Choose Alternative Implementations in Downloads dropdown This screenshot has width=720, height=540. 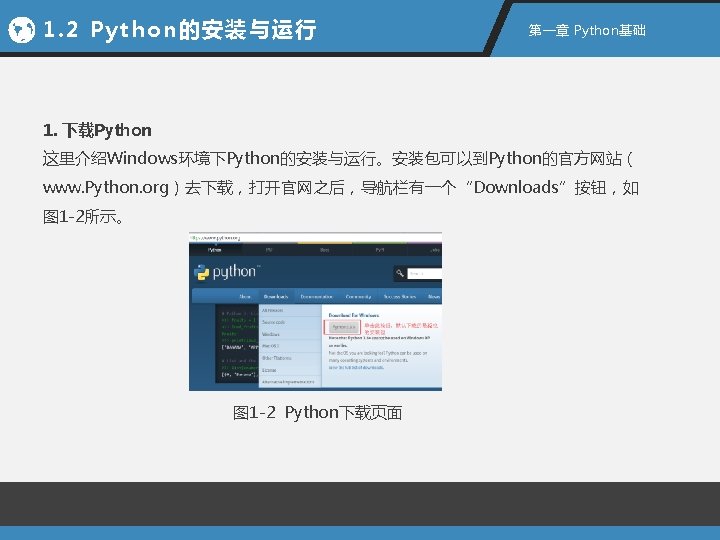click(290, 382)
